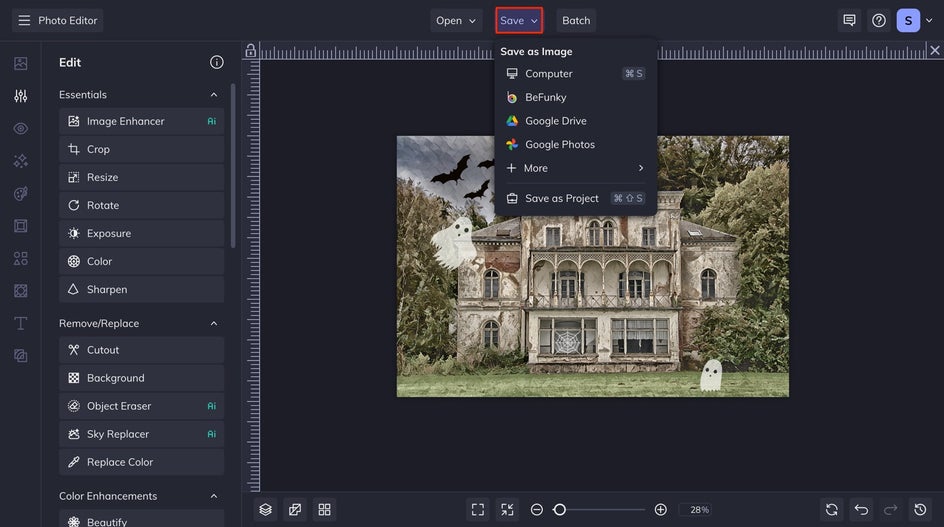Save image to BeFunky

(576, 97)
